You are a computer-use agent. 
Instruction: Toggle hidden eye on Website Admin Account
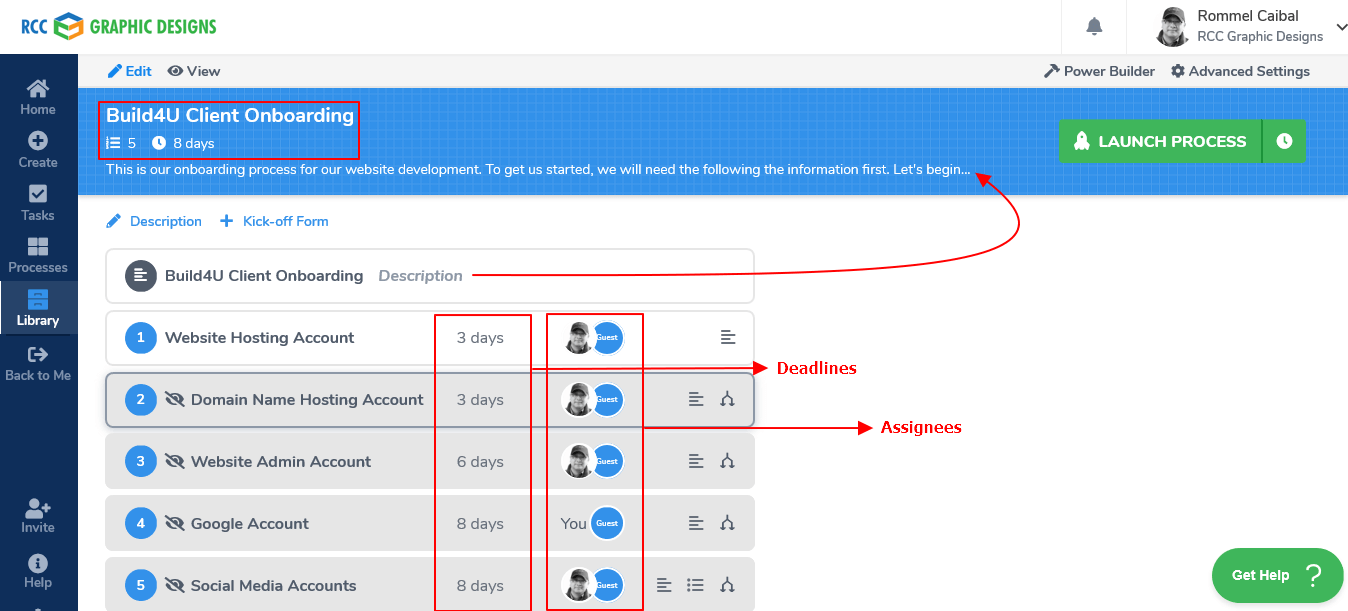175,462
